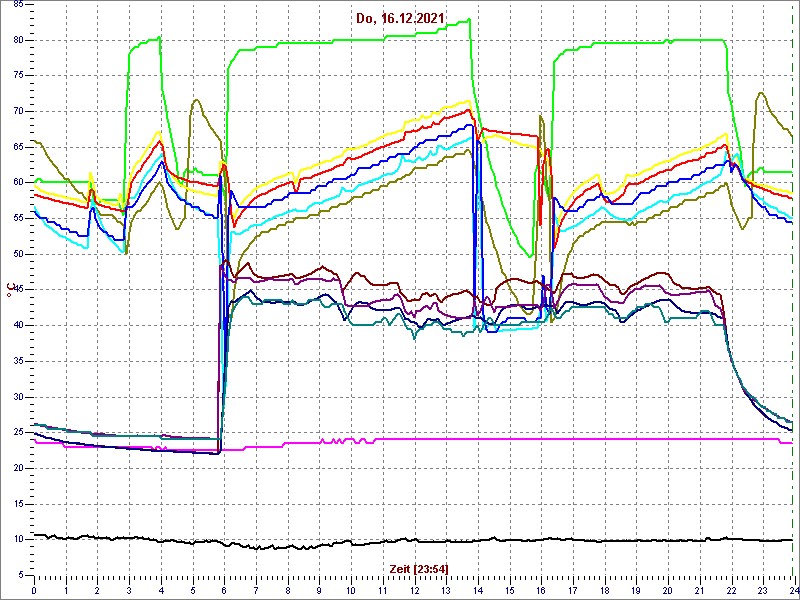The width and height of the screenshot is (800, 600).
Task: Click the y-axis label 55
Action: pyautogui.click(x=18, y=218)
